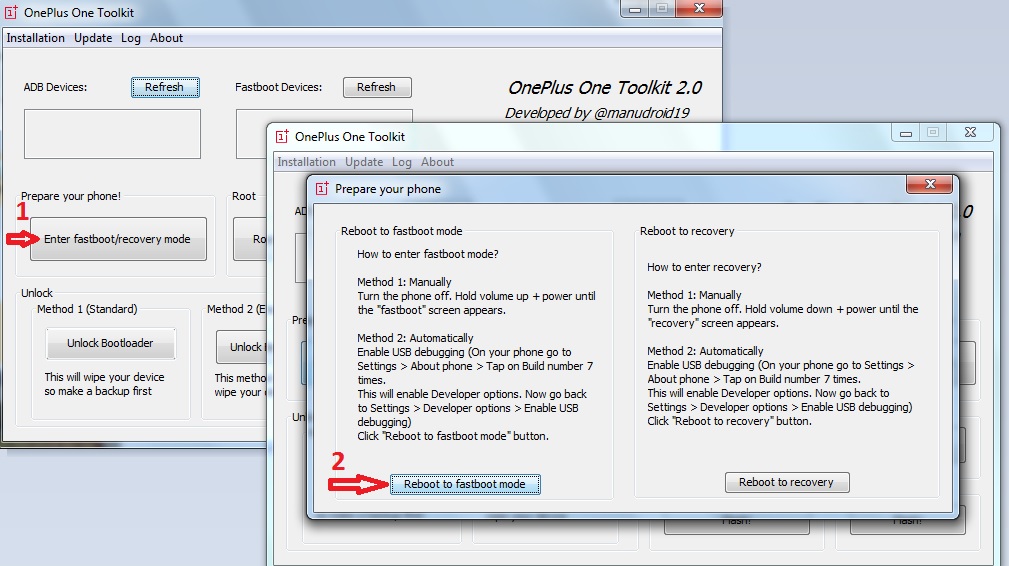
Task: Click the ADB Devices list box
Action: point(112,134)
